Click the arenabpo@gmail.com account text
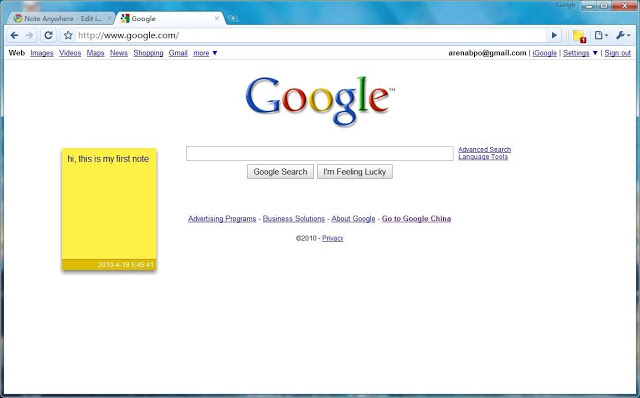Viewport: 640px width, 398px height. (487, 53)
